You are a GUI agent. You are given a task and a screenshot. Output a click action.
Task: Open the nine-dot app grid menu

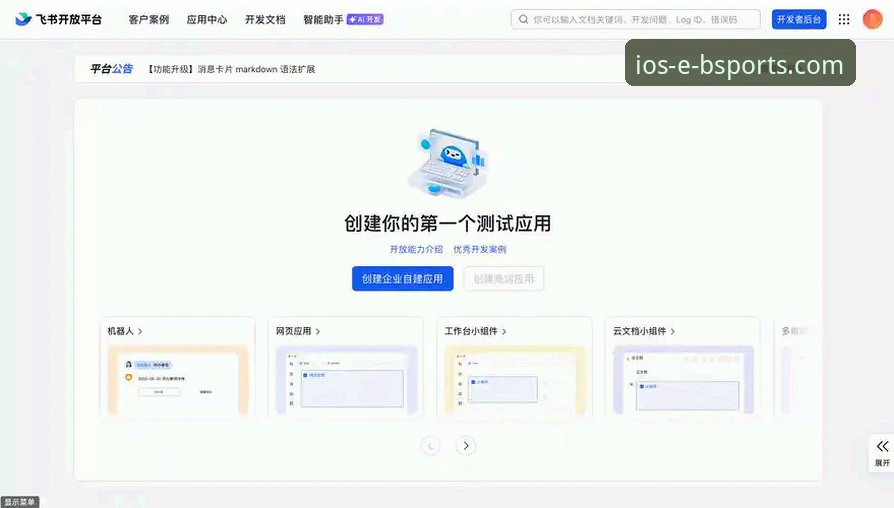point(844,19)
